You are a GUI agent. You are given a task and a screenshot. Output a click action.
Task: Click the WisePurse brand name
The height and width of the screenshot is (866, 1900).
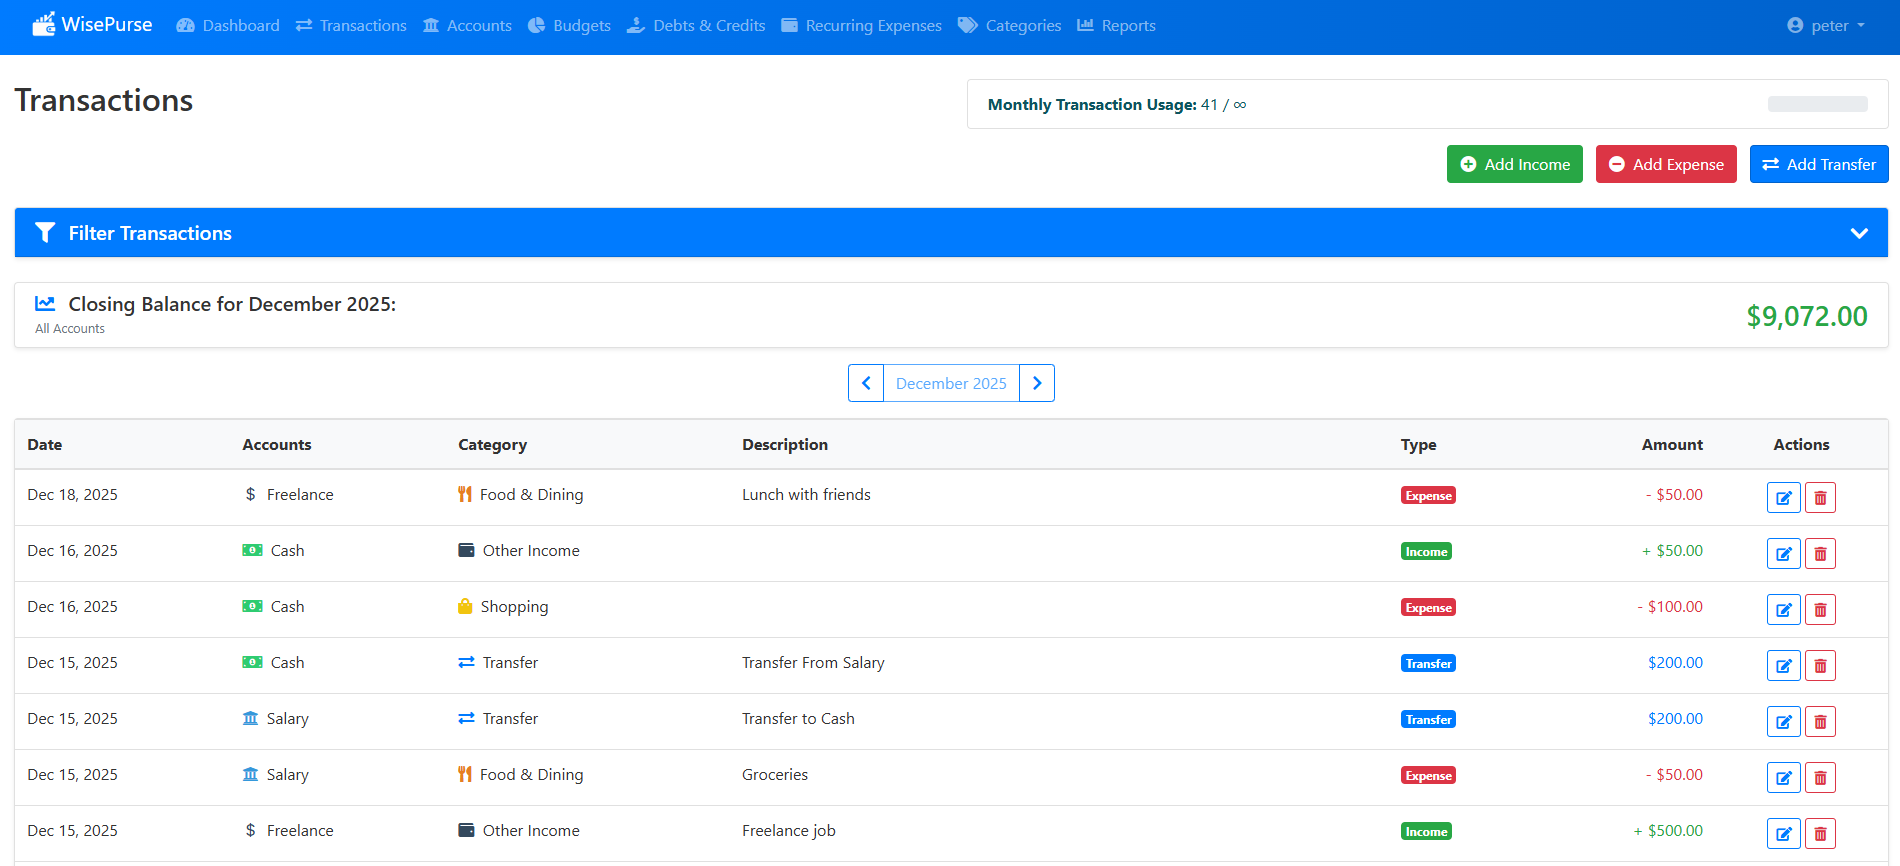point(107,24)
